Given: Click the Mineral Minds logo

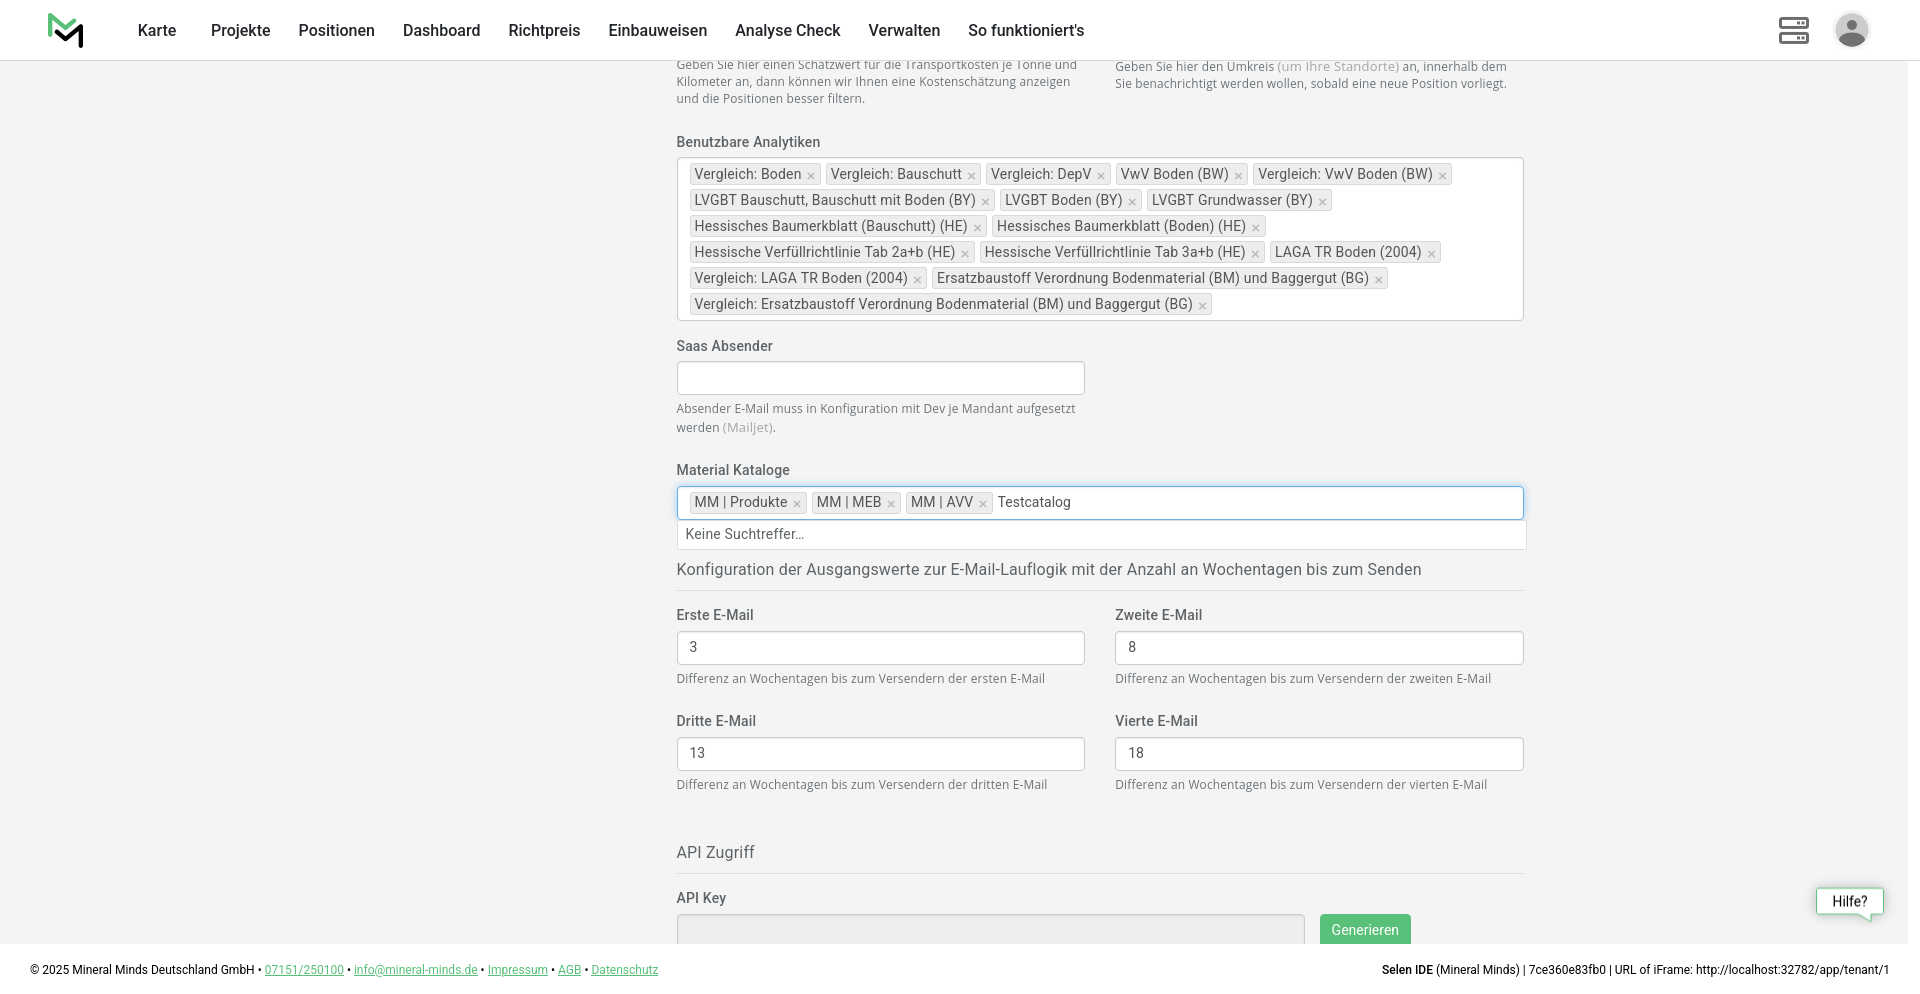Looking at the screenshot, I should tap(66, 30).
